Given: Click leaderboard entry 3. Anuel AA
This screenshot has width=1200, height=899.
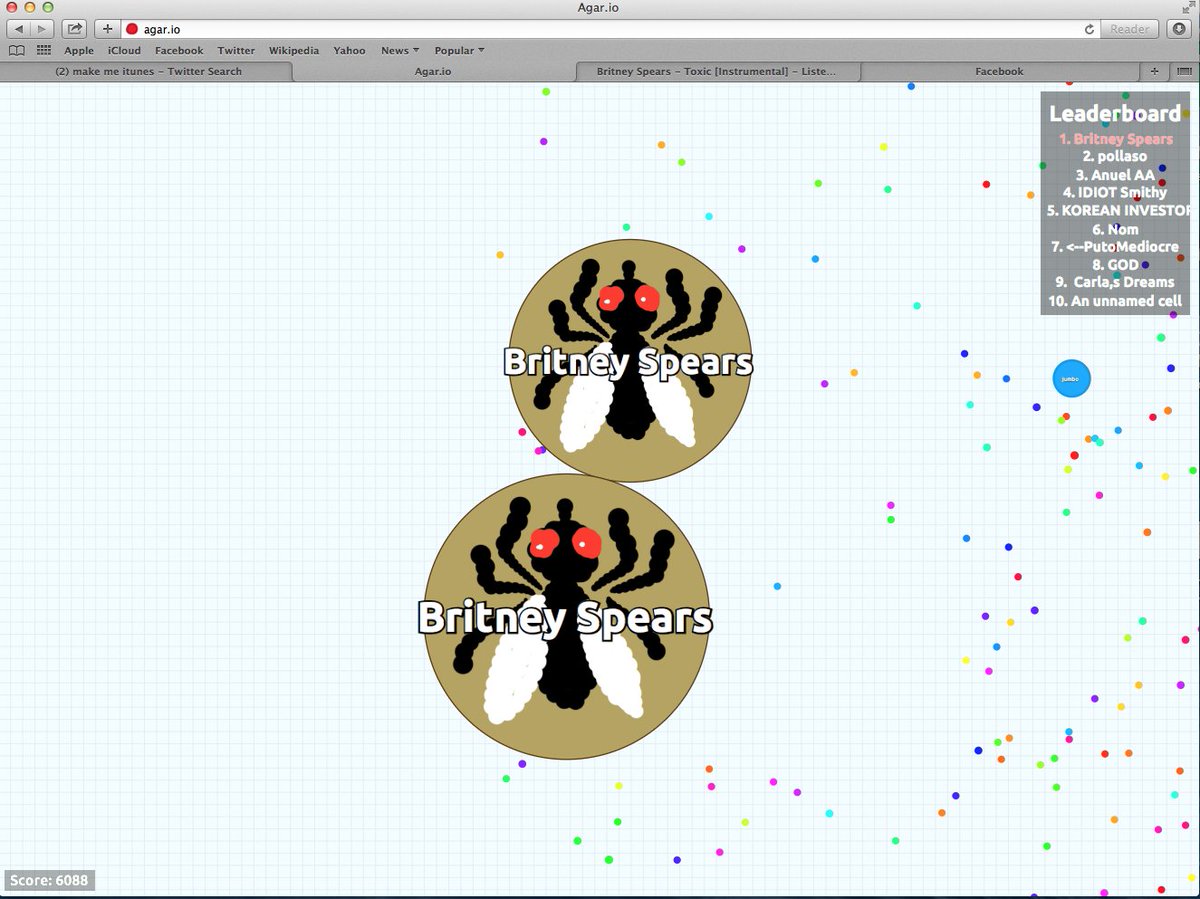Looking at the screenshot, I should 1115,174.
